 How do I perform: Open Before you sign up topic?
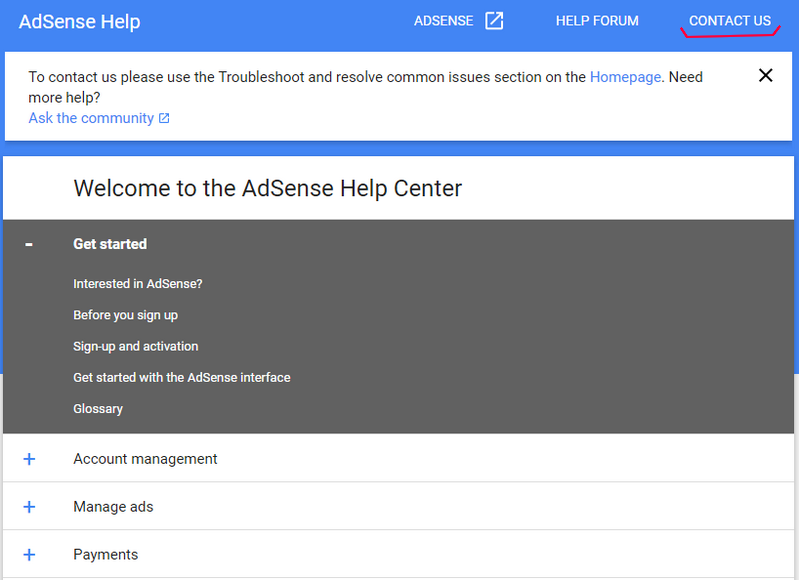125,315
